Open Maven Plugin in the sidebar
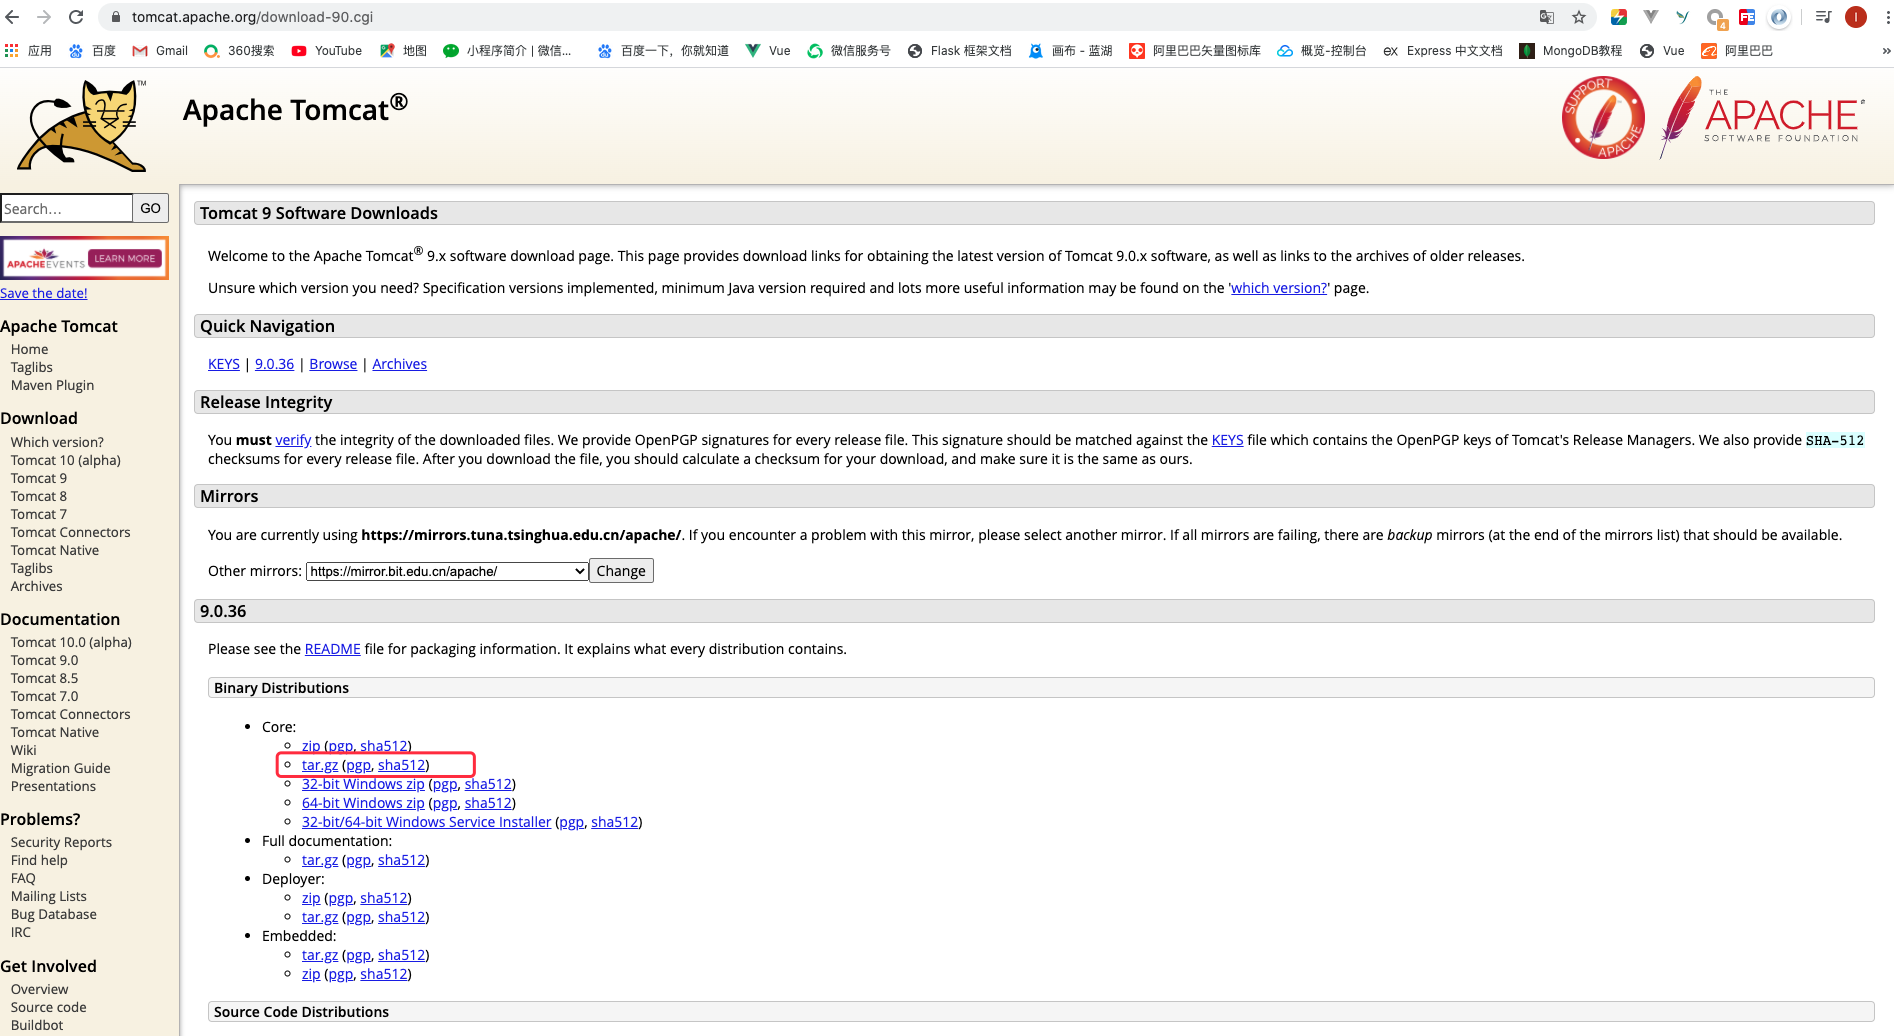Viewport: 1894px width, 1036px height. [52, 385]
